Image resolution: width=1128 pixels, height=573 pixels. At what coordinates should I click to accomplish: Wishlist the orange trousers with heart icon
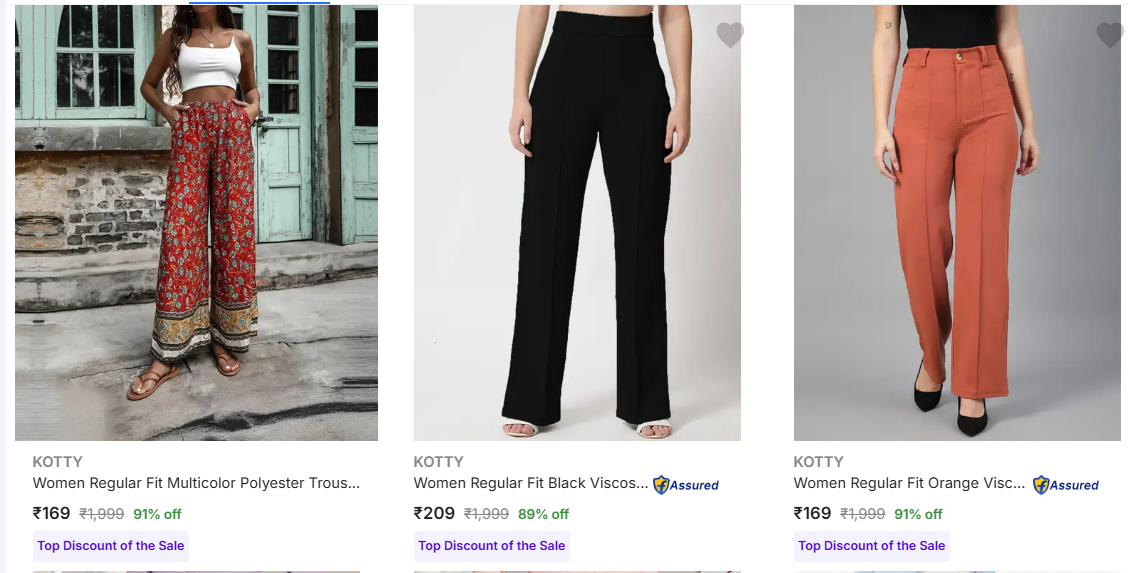point(1110,35)
